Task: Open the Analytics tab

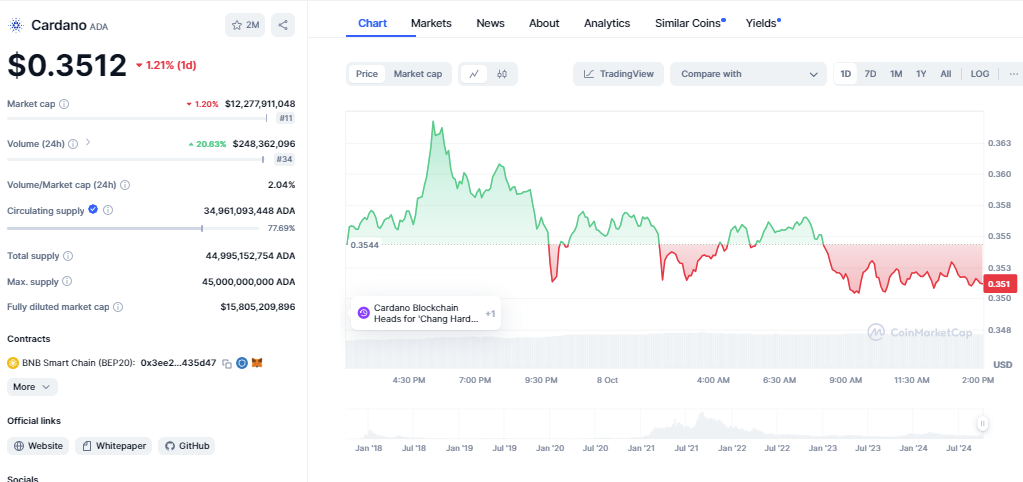Action: [x=607, y=23]
